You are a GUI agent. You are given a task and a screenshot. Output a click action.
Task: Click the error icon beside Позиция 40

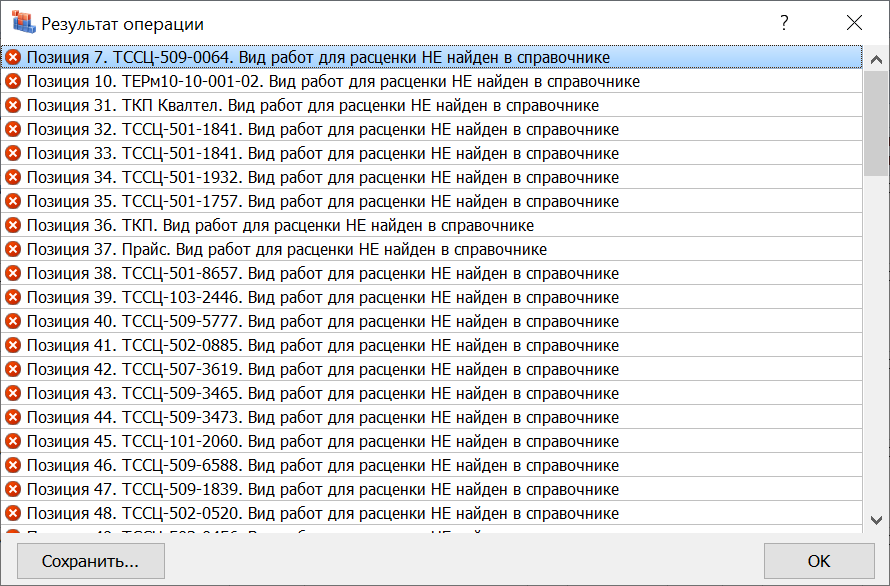(13, 321)
